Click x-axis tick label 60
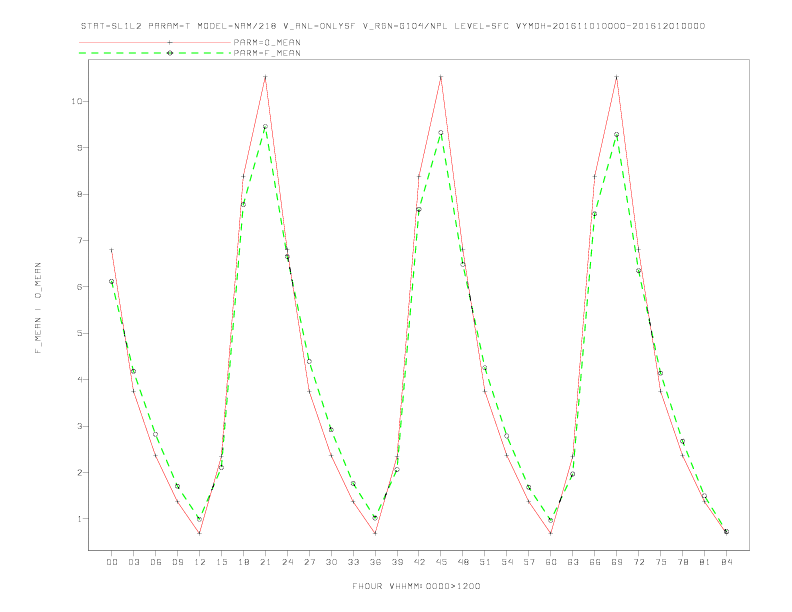The height and width of the screenshot is (612, 792). 551,562
